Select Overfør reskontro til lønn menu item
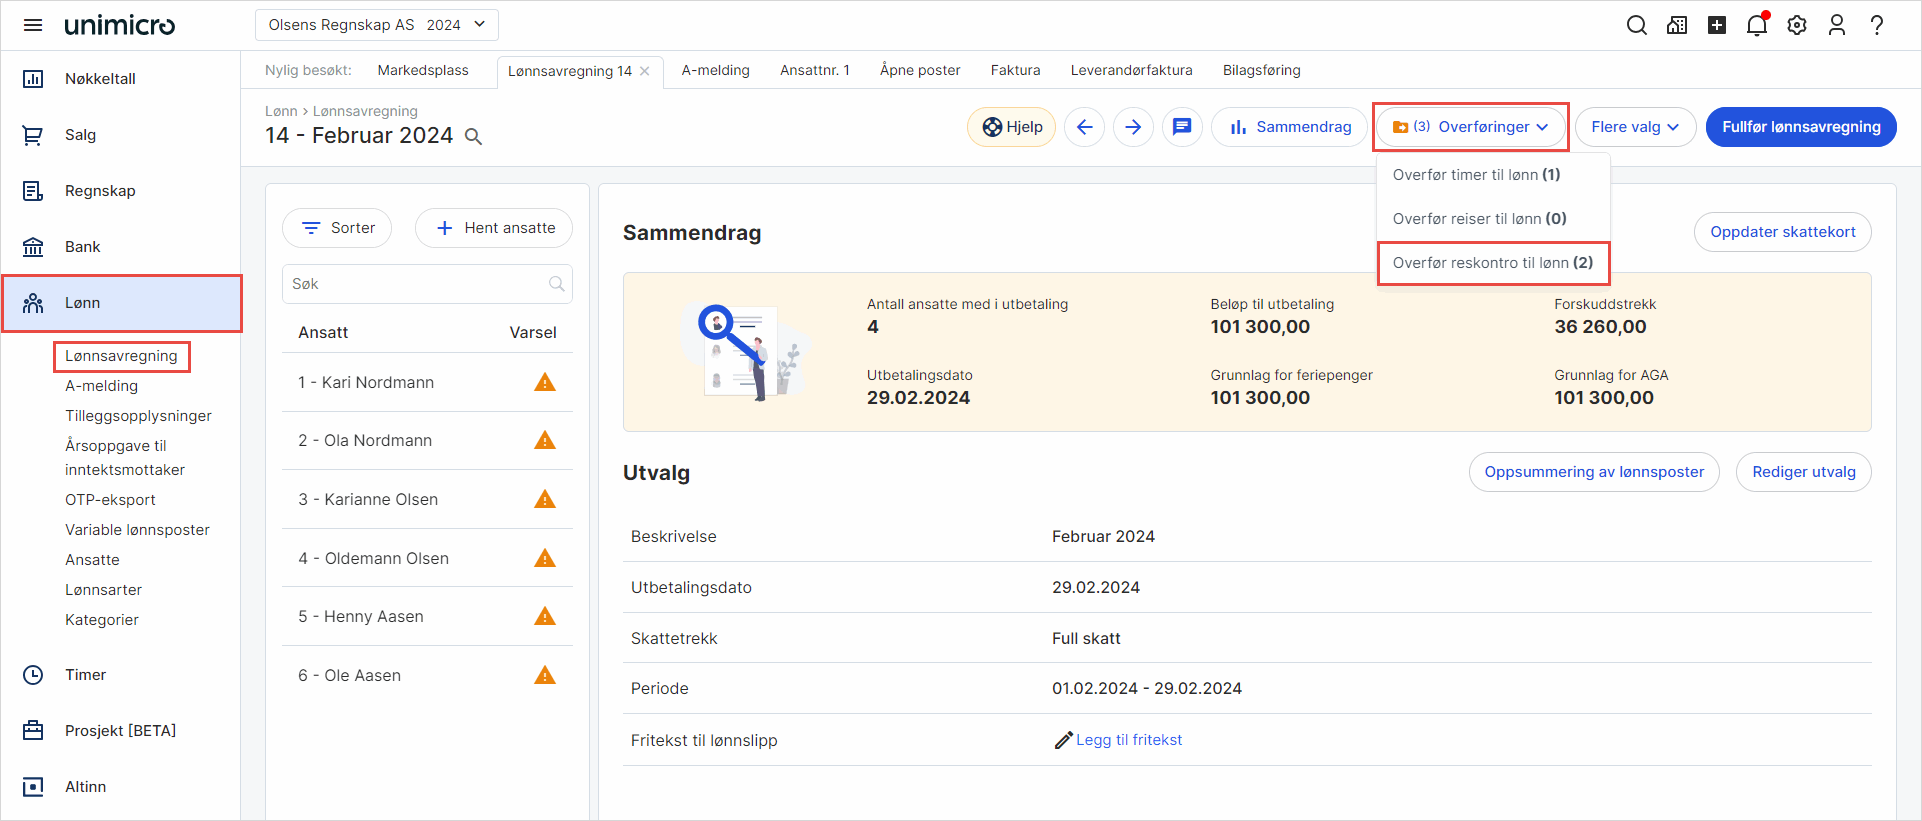 pos(1492,263)
